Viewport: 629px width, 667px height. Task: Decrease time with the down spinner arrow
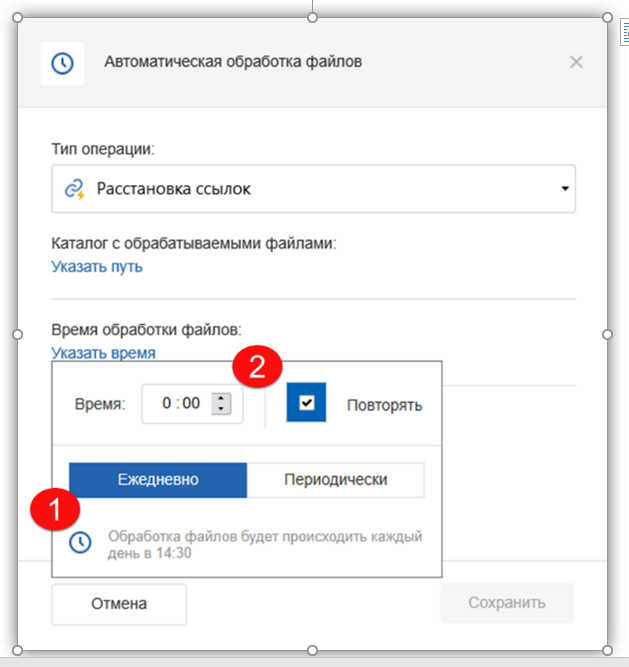[x=223, y=410]
